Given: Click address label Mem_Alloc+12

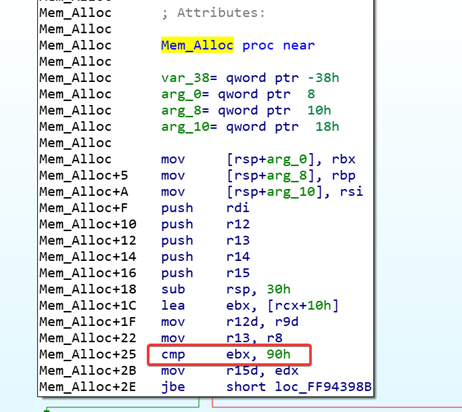Looking at the screenshot, I should pyautogui.click(x=88, y=240).
